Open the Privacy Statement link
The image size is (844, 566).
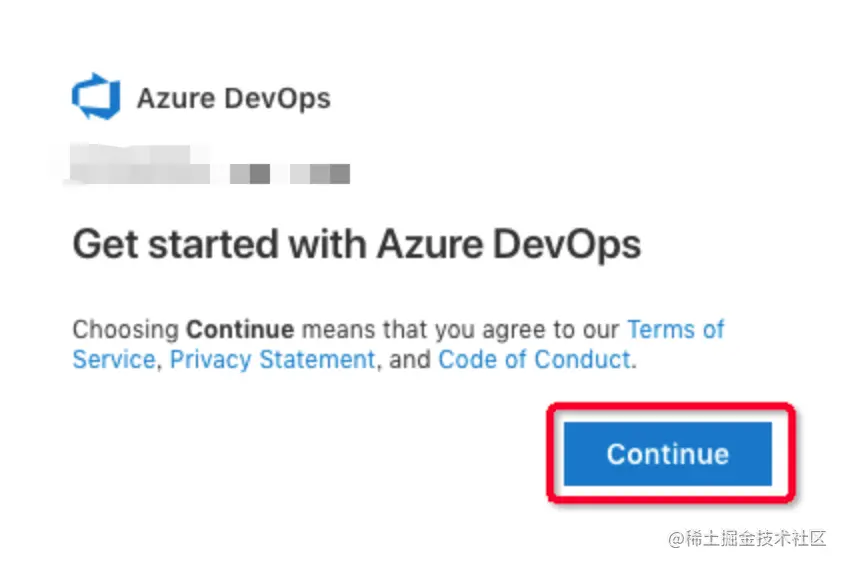pyautogui.click(x=272, y=359)
